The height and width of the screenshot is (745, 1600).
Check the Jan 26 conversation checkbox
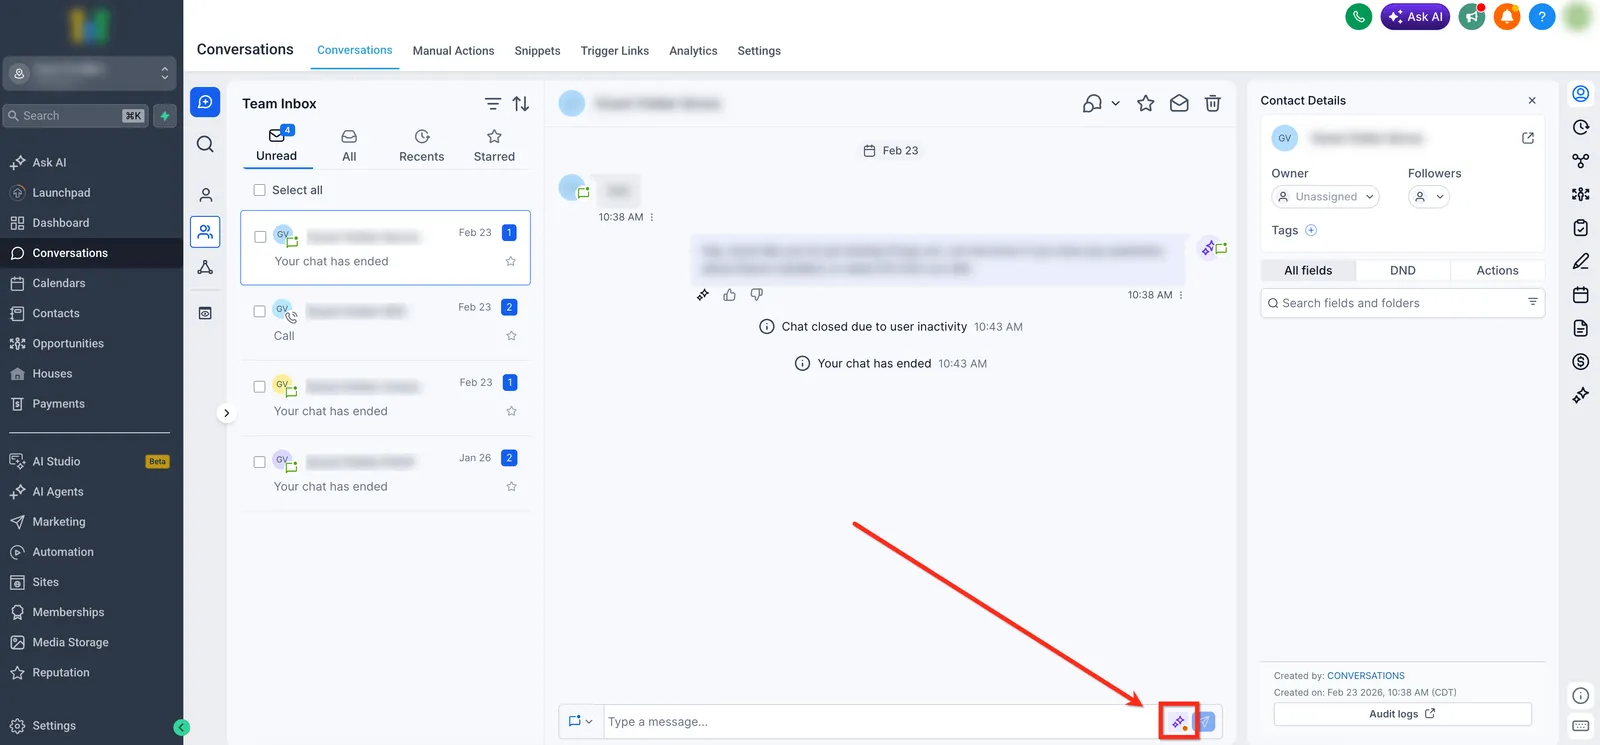259,462
